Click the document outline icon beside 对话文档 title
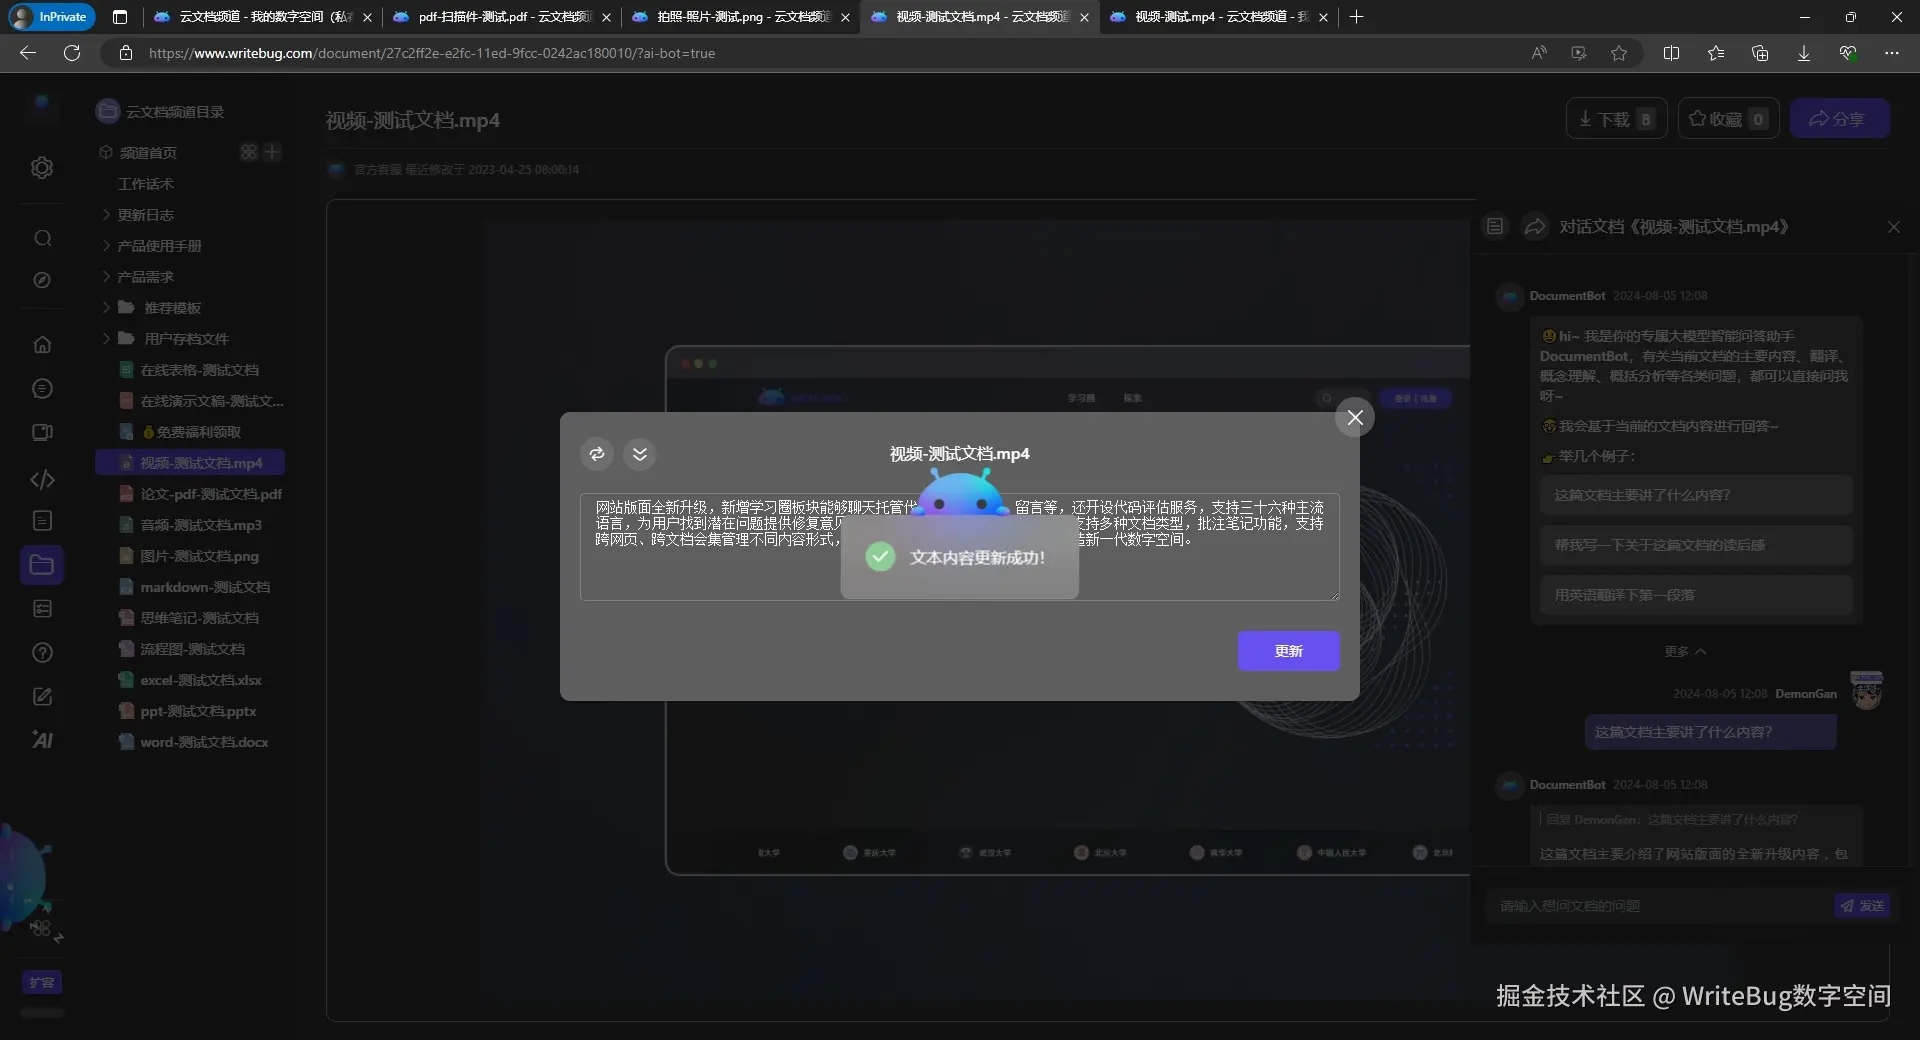1920x1040 pixels. point(1494,226)
